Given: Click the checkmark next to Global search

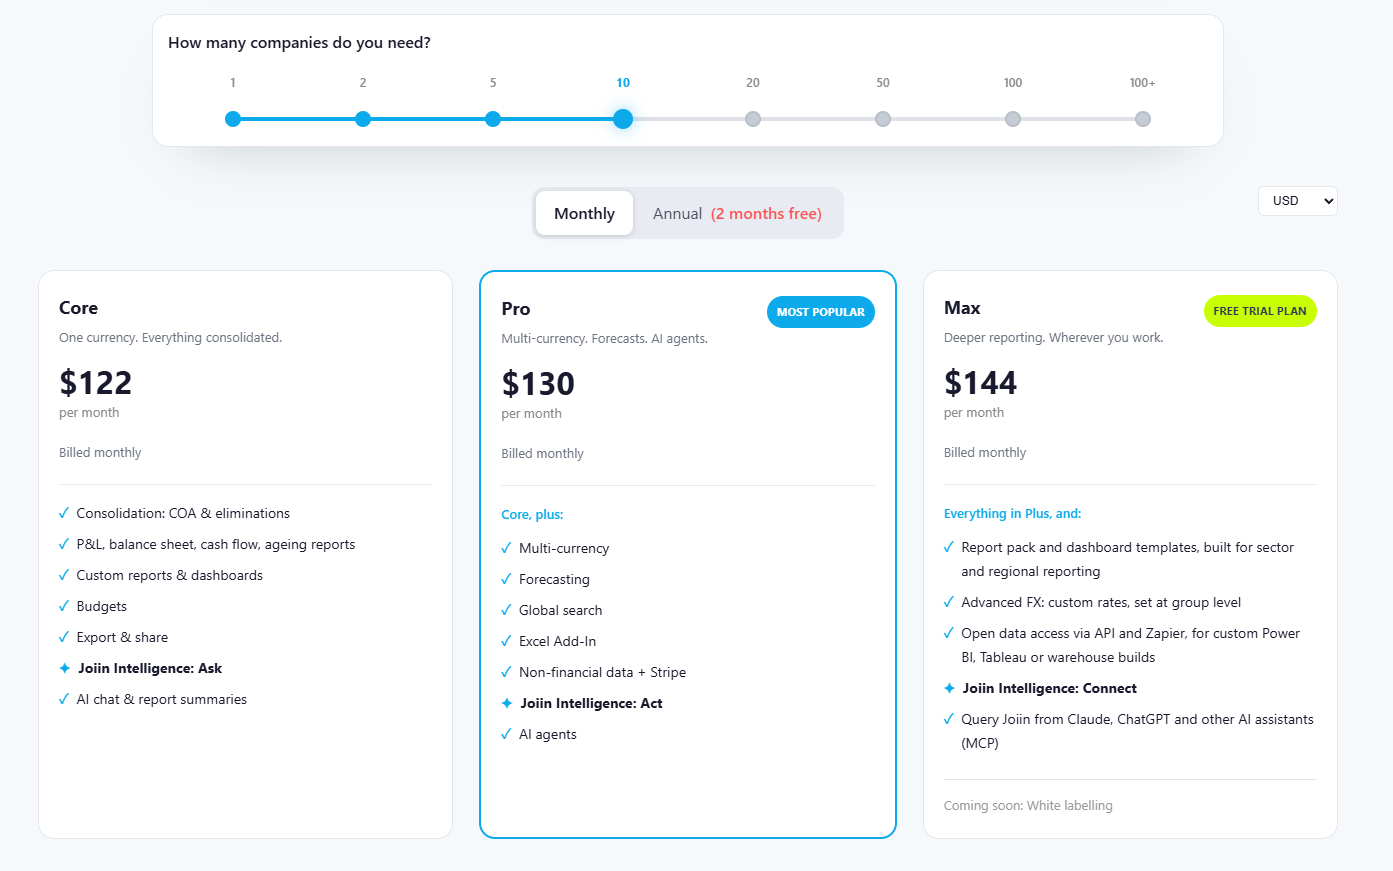Looking at the screenshot, I should (x=506, y=610).
